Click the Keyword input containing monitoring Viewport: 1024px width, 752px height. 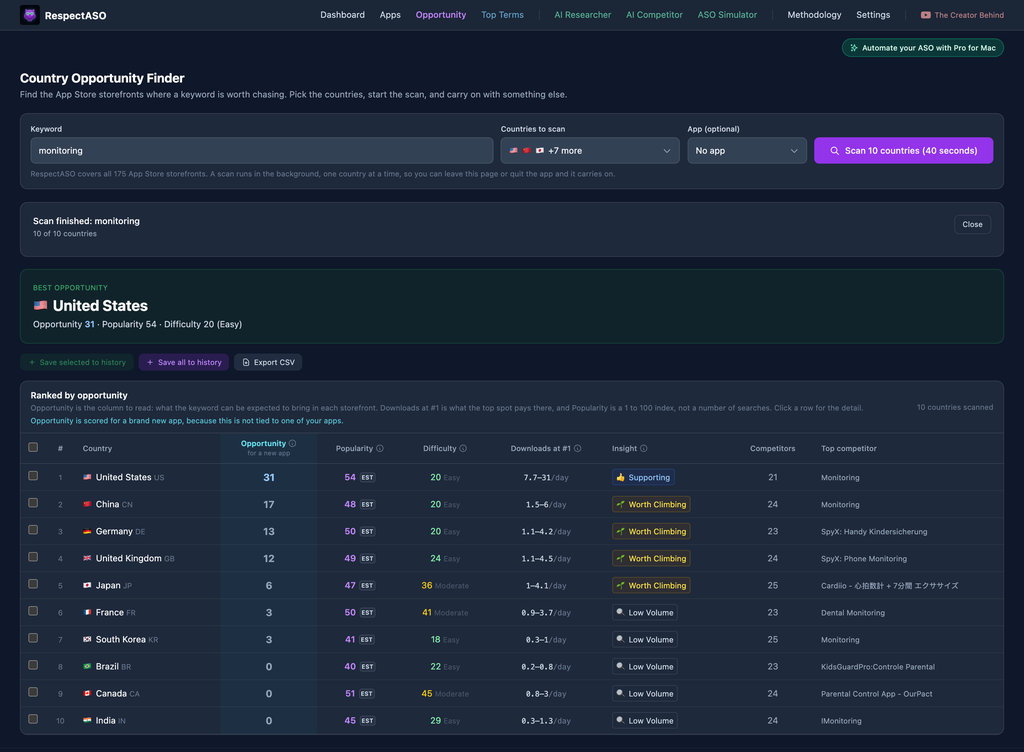coord(261,151)
